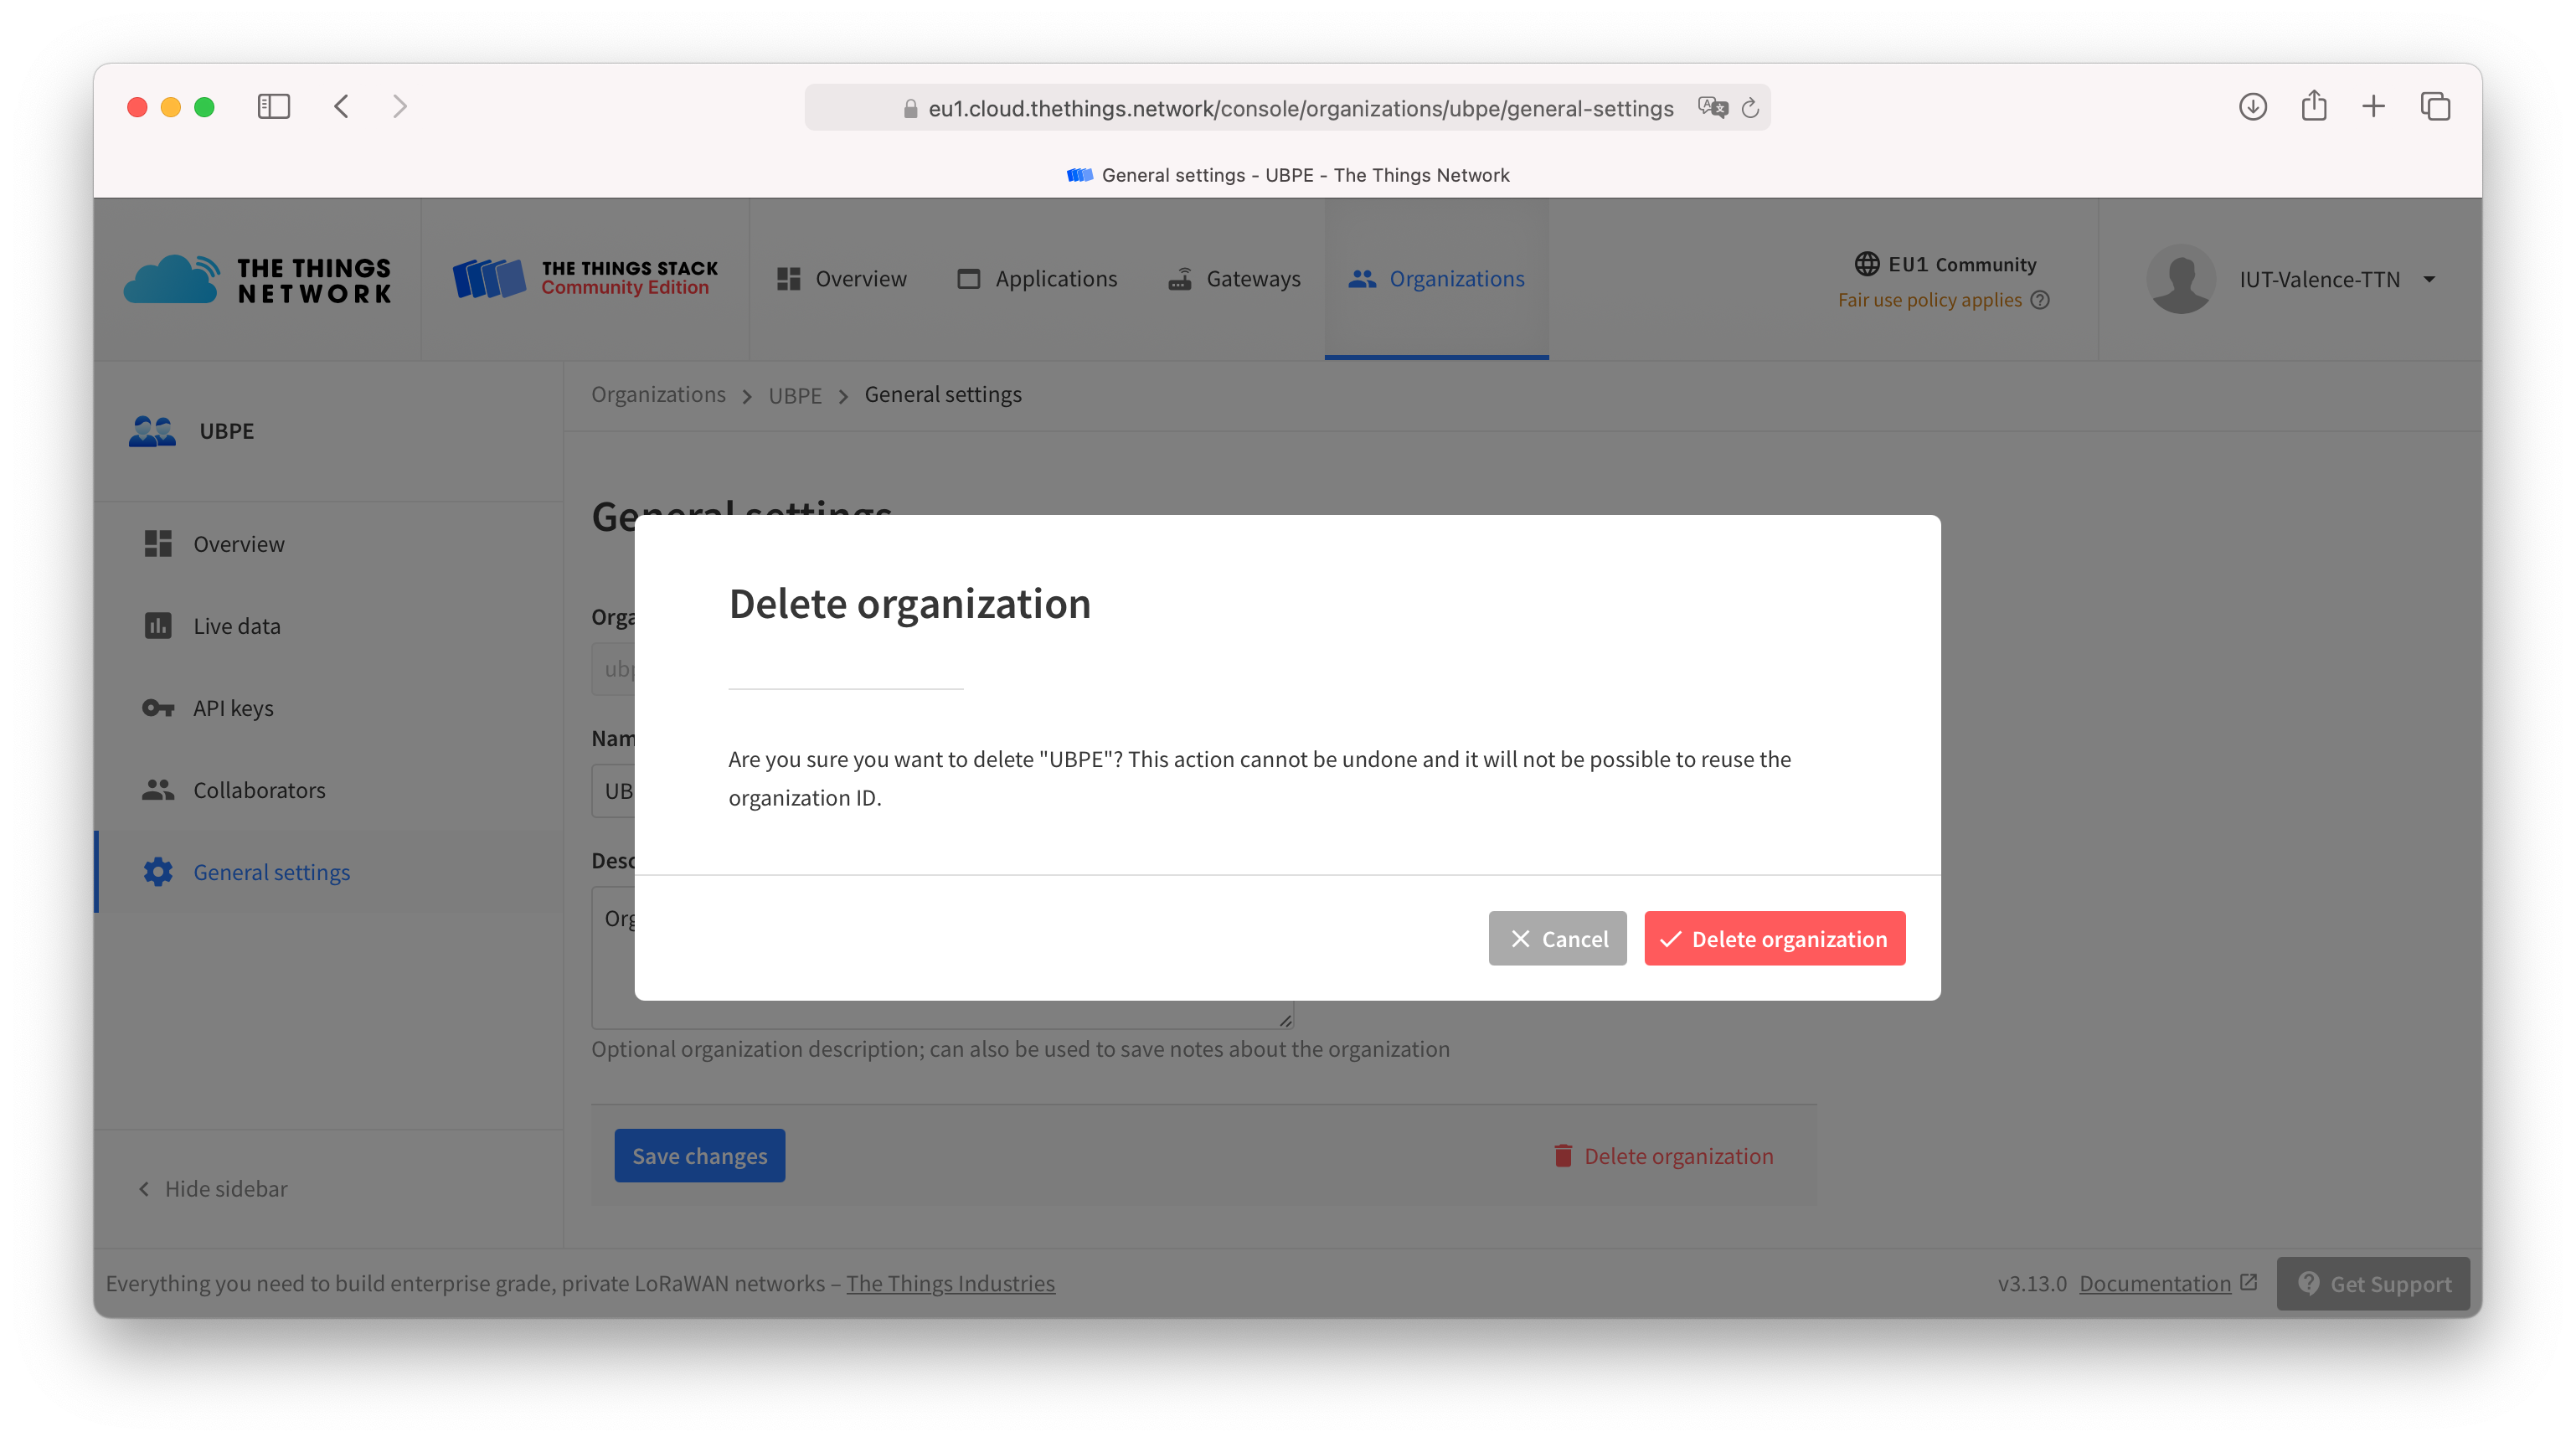This screenshot has height=1442, width=2576.
Task: Click the Collaborators sidebar icon
Action: 157,789
